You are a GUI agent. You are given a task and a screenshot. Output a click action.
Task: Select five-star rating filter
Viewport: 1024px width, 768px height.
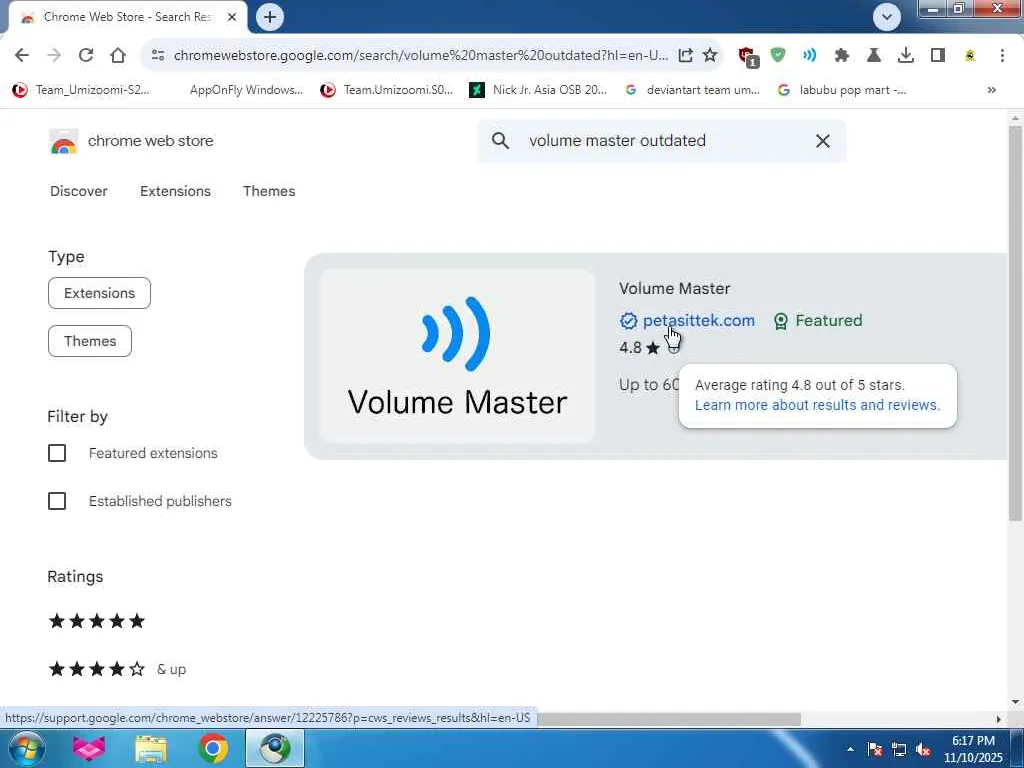[x=97, y=621]
